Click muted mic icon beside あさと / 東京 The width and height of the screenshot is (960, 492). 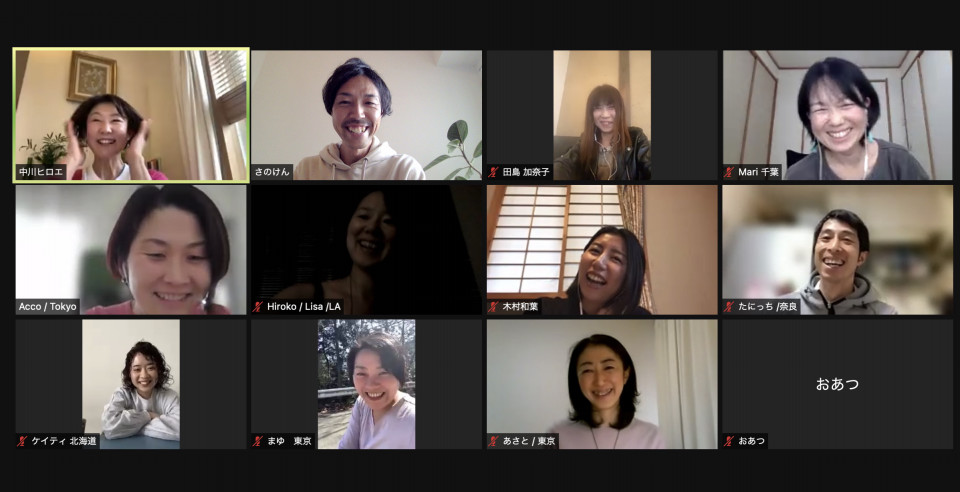[493, 441]
